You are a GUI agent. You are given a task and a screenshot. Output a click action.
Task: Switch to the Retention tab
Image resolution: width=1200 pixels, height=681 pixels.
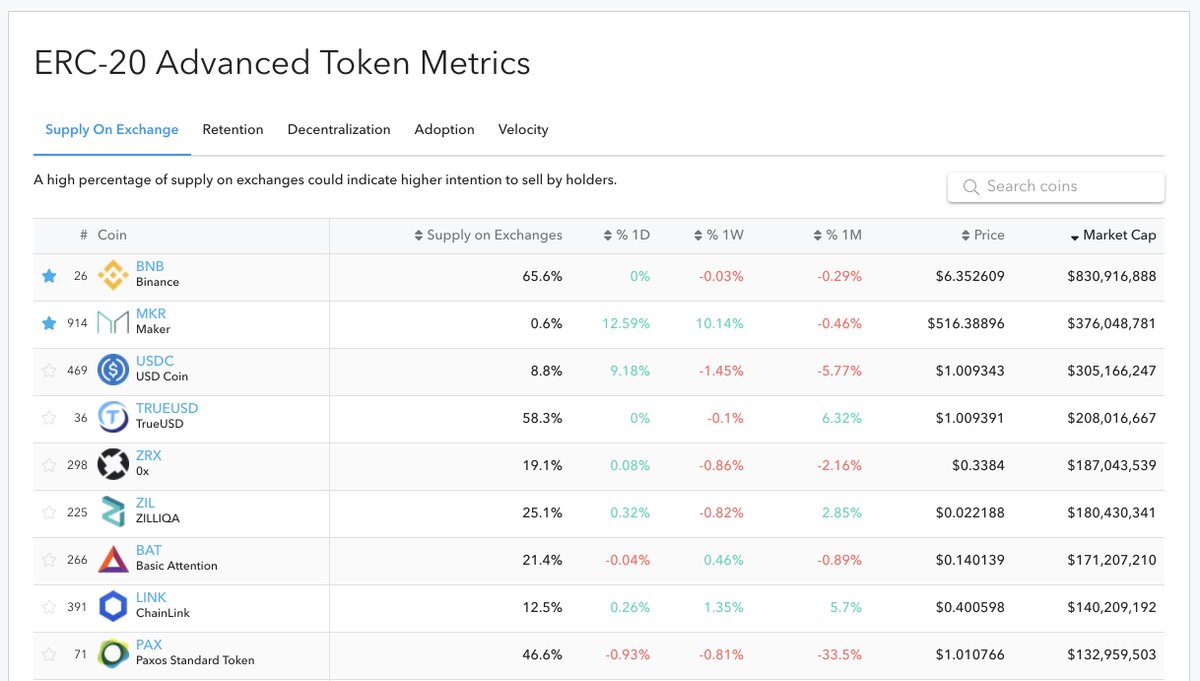tap(233, 129)
